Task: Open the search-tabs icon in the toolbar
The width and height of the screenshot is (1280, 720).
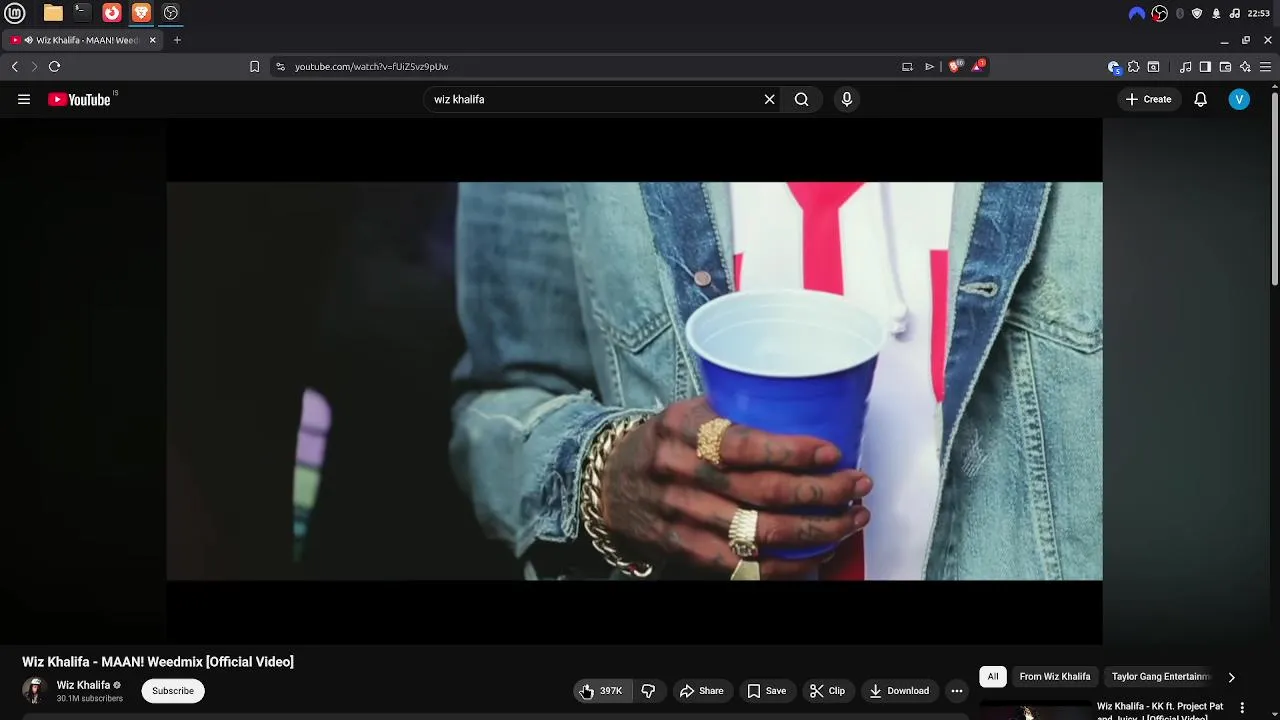Action: pyautogui.click(x=1154, y=67)
